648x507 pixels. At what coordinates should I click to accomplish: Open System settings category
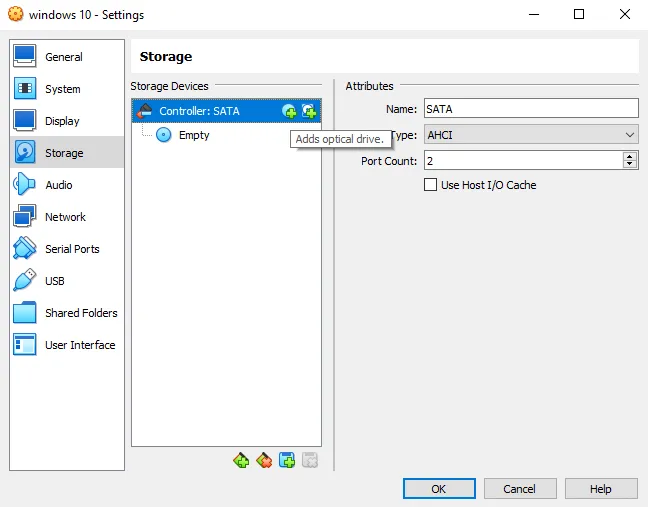[x=67, y=89]
